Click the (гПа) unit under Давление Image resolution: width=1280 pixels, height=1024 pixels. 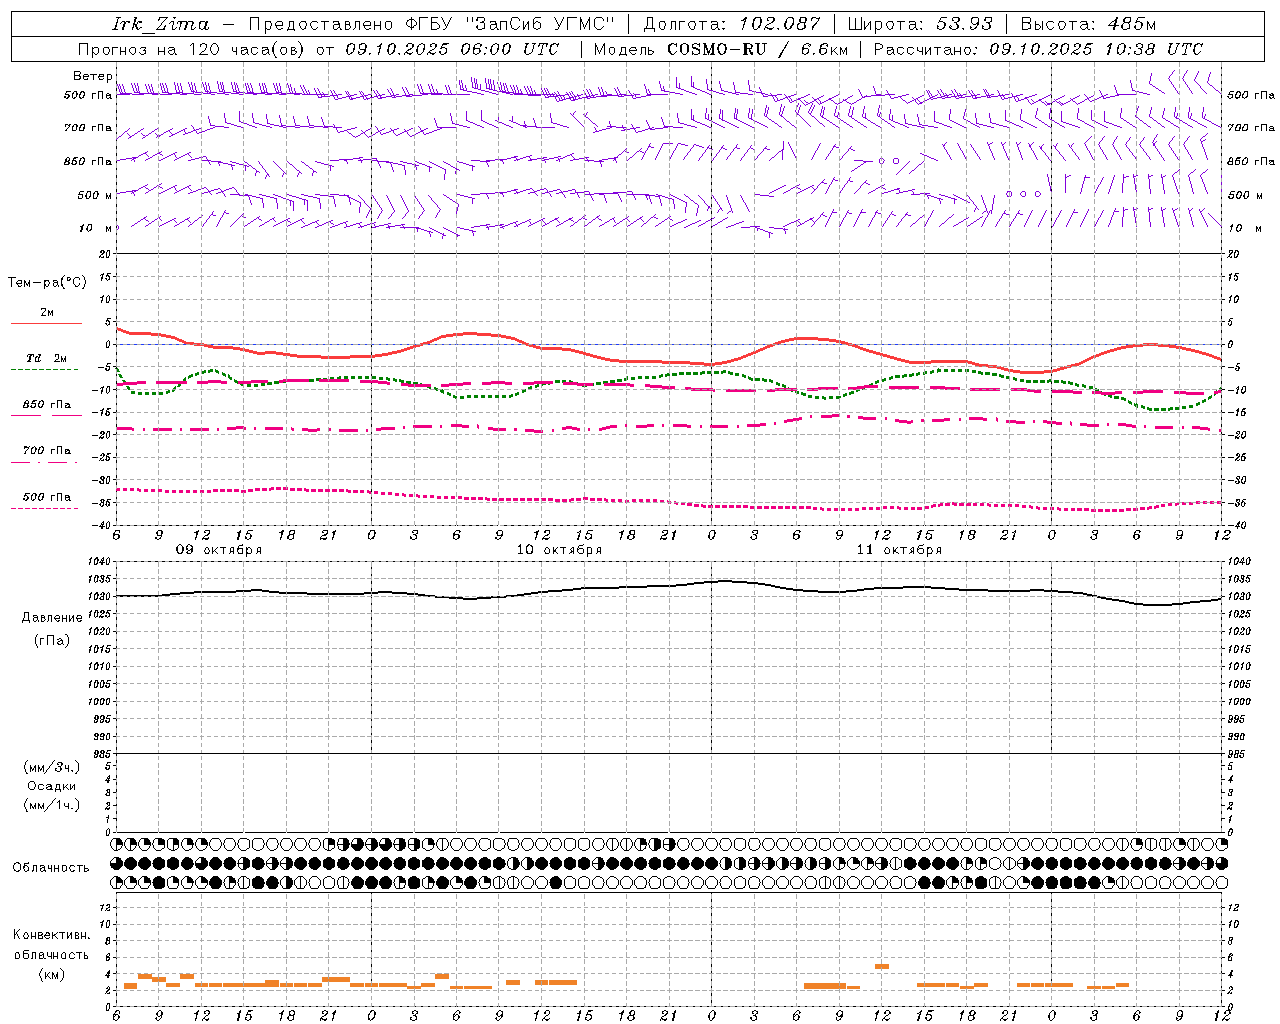[x=52, y=641]
